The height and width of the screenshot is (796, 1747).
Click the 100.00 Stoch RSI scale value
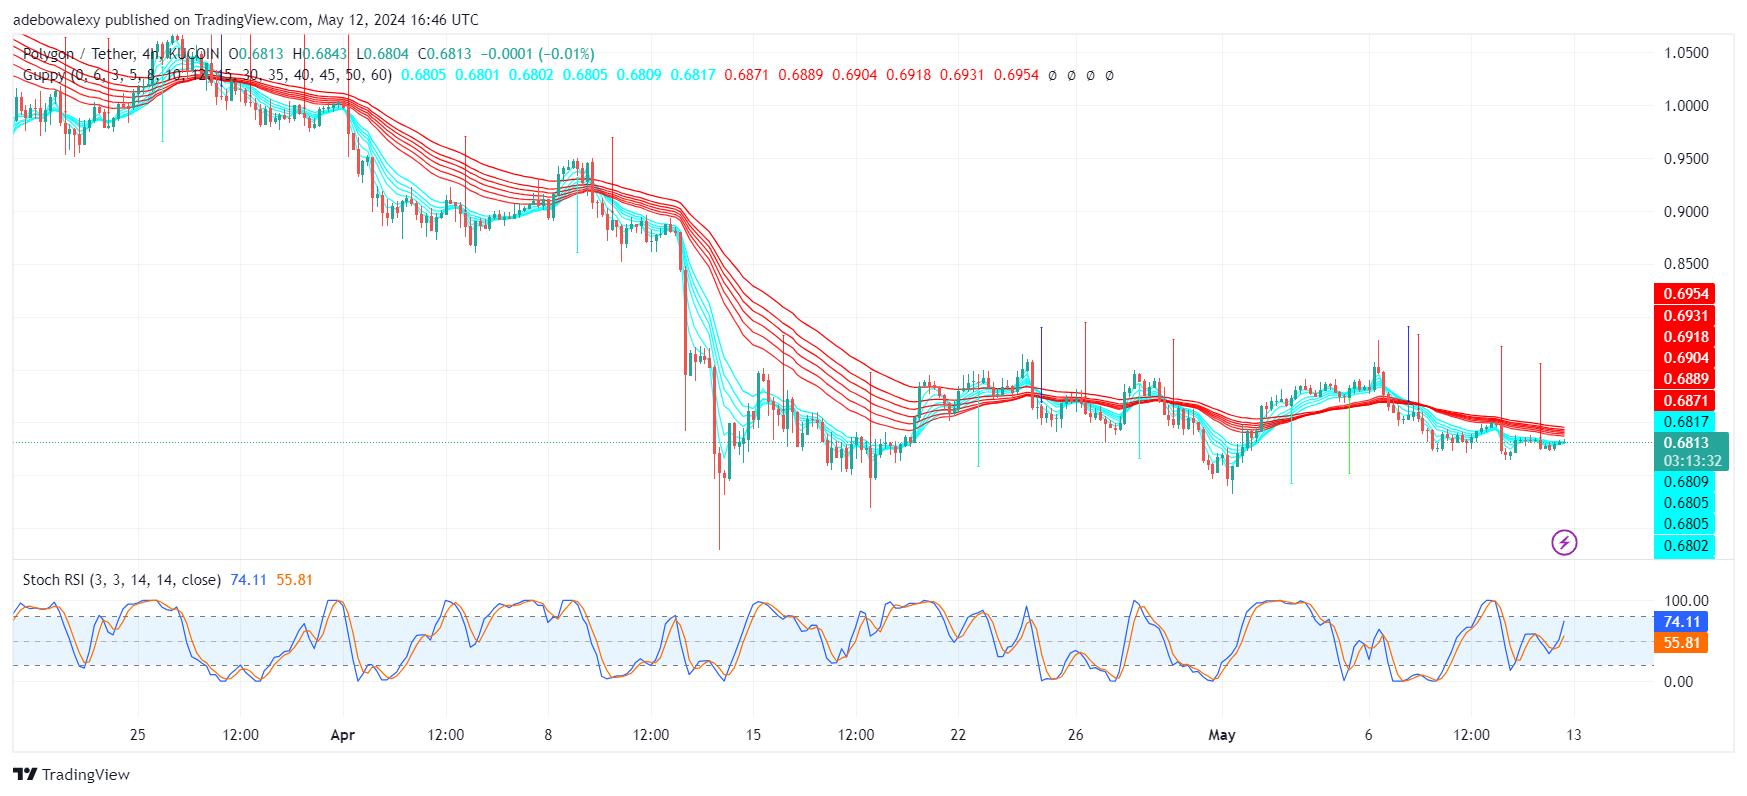pos(1686,601)
